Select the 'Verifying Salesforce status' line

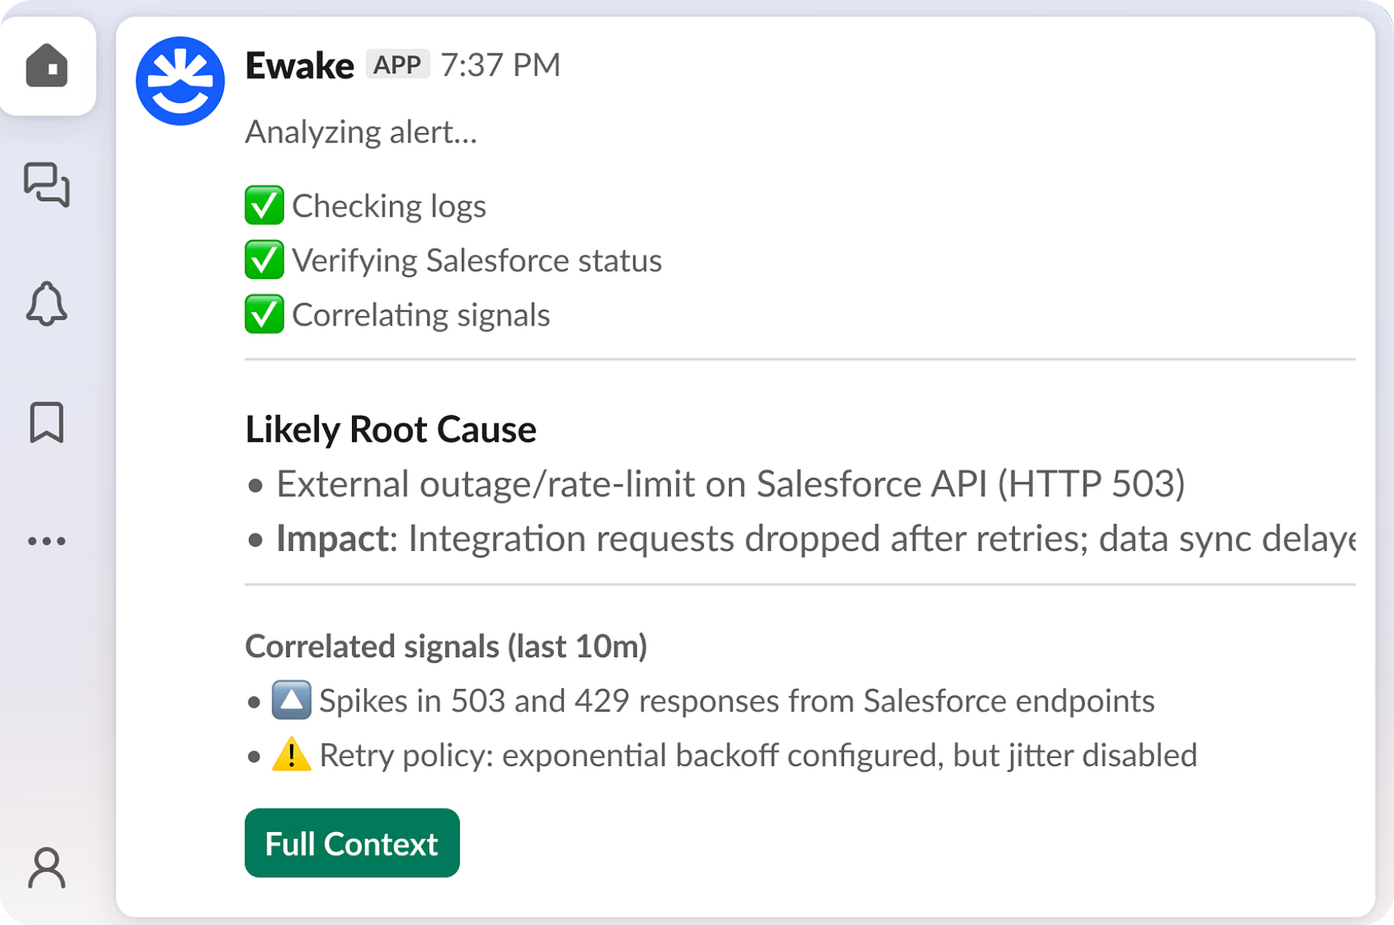[477, 261]
